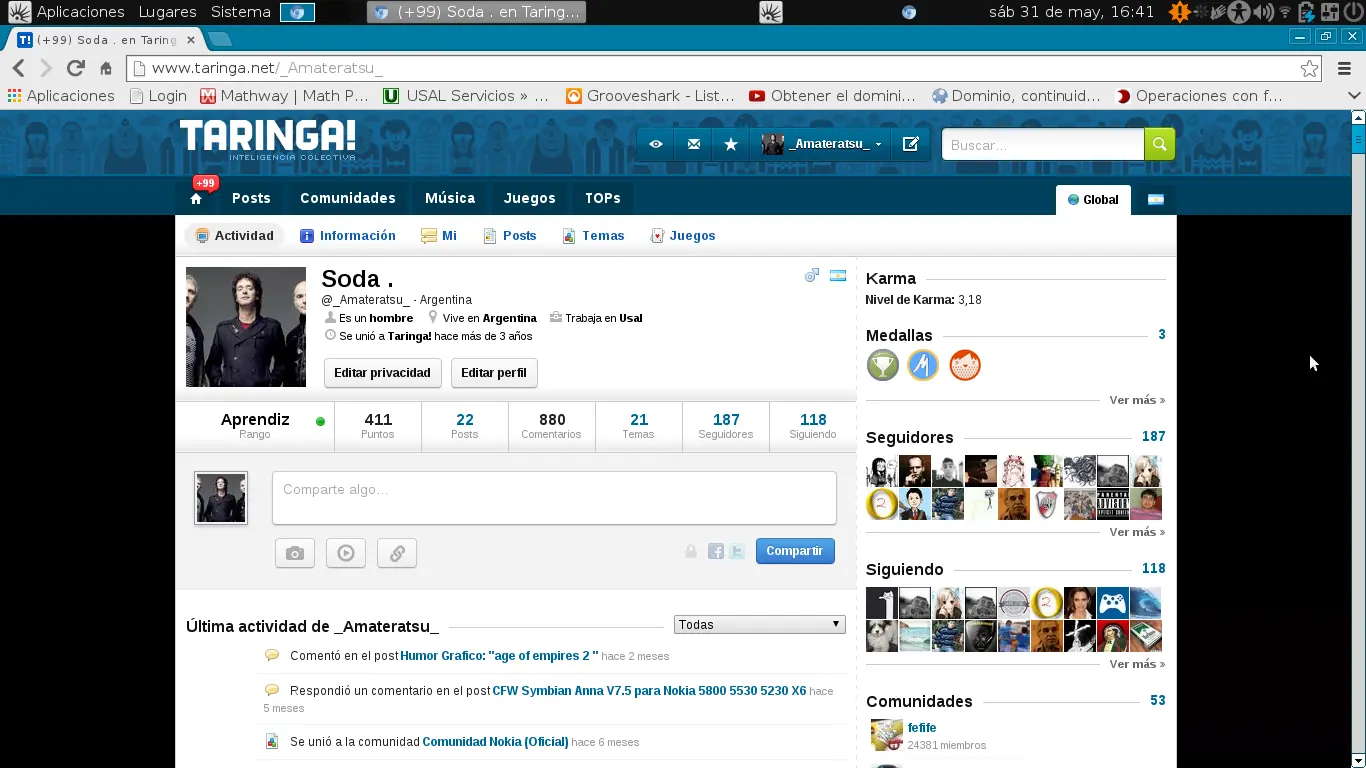Click the blue circular medal icon
The image size is (1366, 768).
(x=923, y=365)
